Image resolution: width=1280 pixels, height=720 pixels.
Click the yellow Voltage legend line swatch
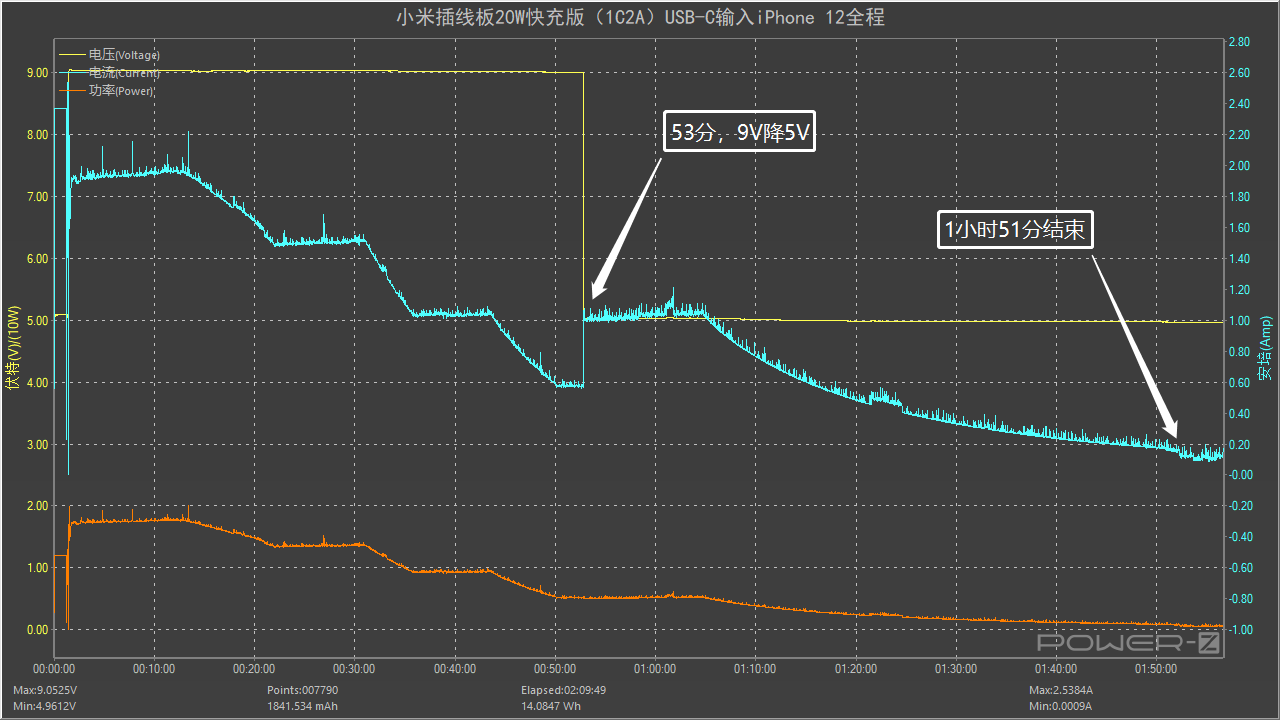point(73,55)
